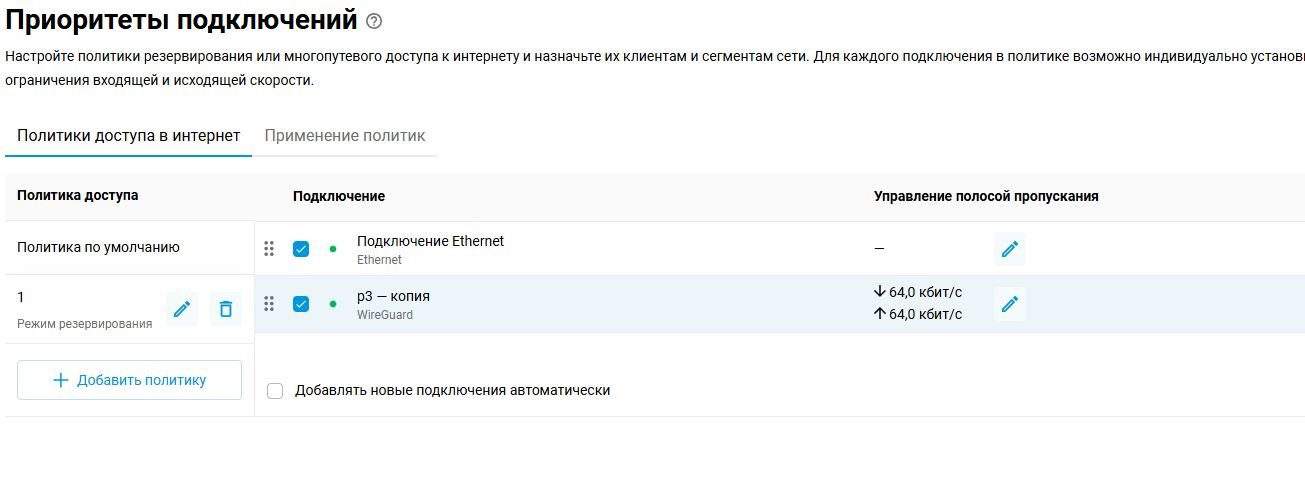
Task: Switch to the Применение политик tab
Action: pos(345,136)
